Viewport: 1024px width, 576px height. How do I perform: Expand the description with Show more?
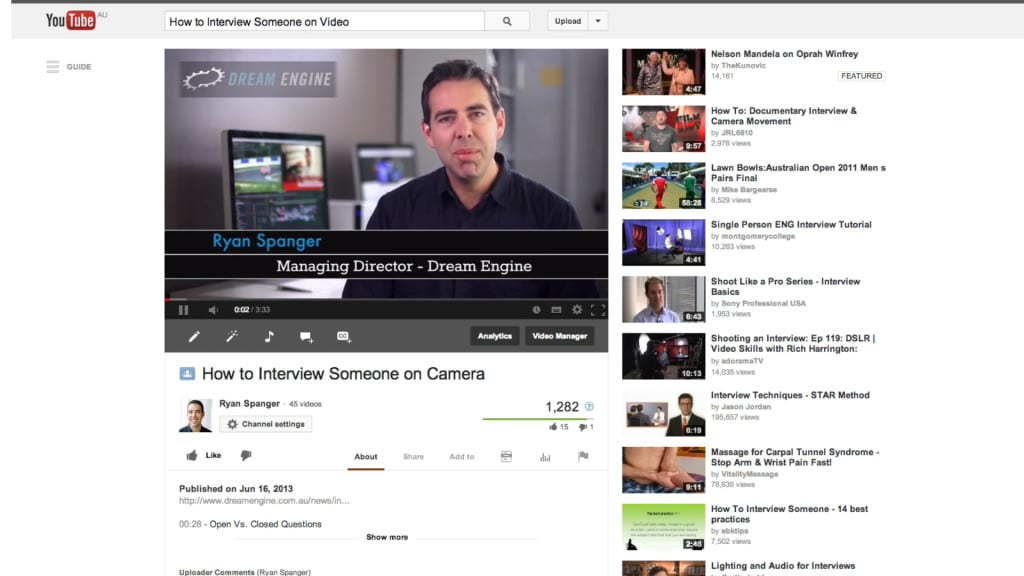point(387,537)
